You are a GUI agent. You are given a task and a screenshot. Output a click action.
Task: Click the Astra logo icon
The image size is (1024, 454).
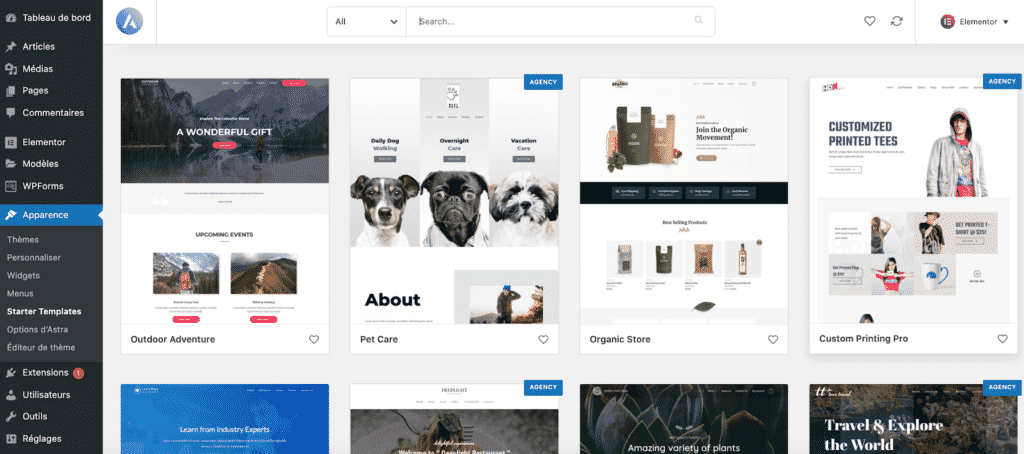click(x=129, y=21)
